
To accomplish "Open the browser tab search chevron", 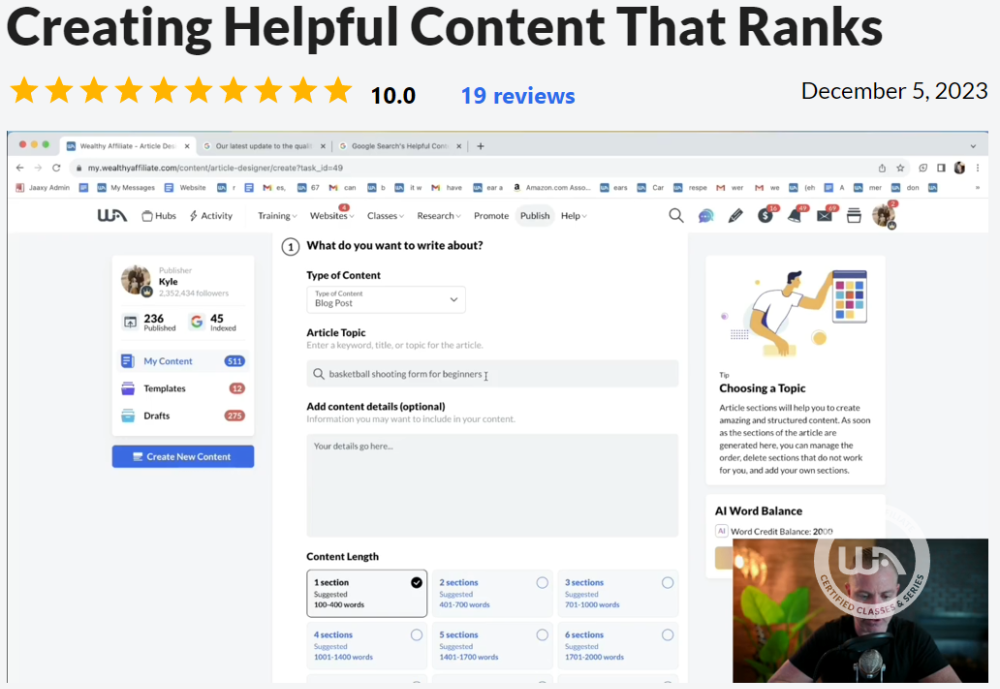I will click(973, 146).
